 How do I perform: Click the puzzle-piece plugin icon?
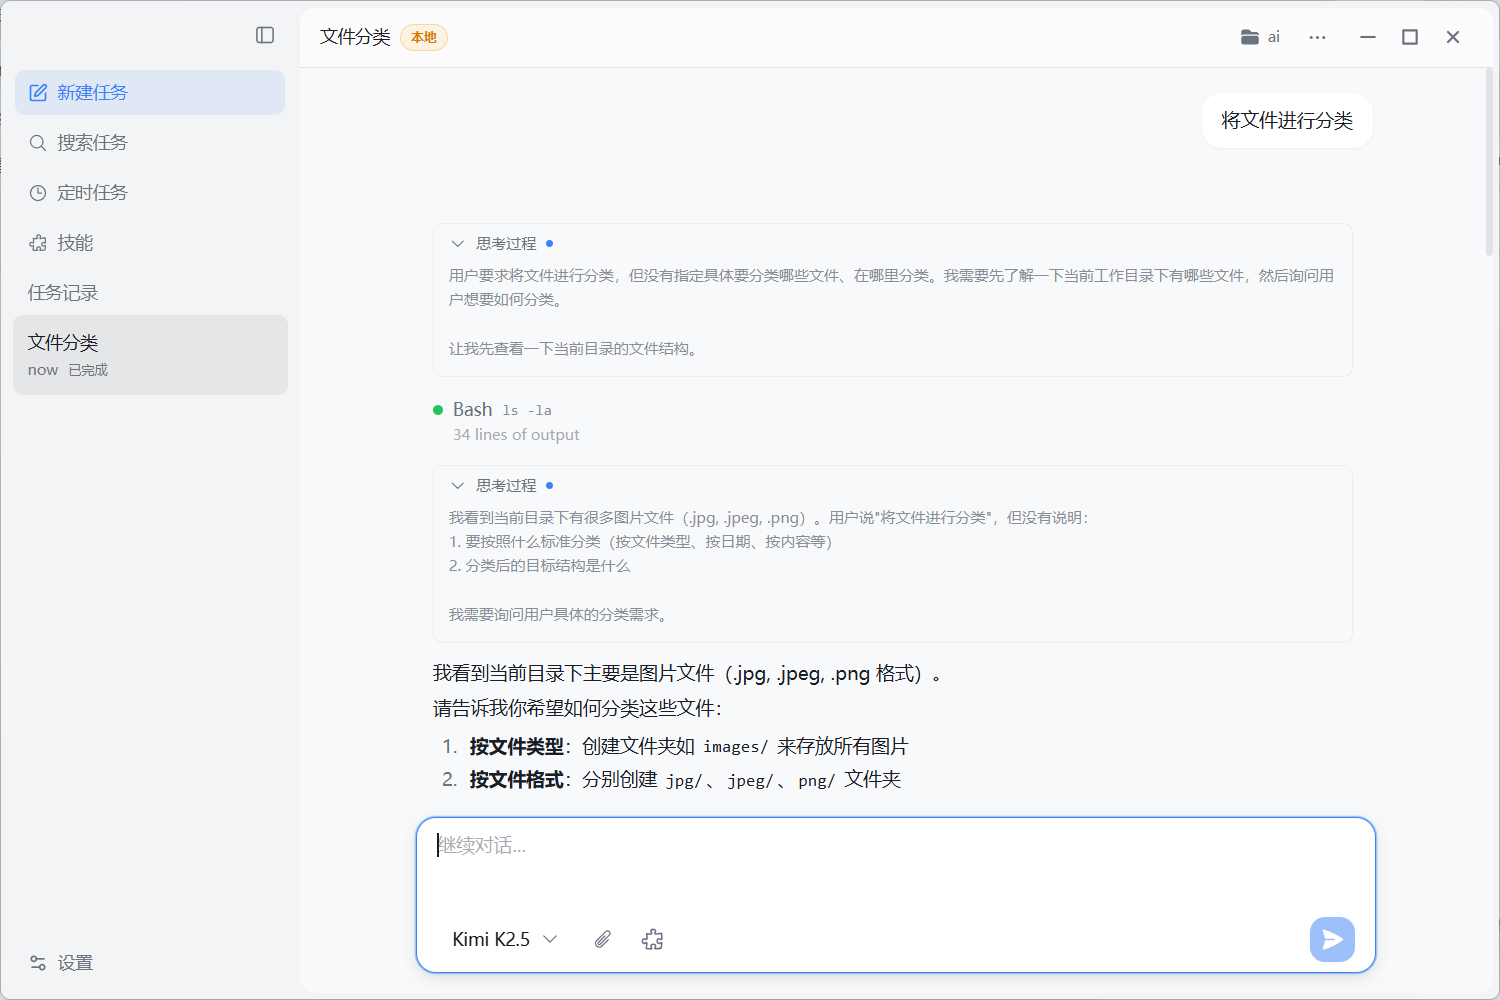pyautogui.click(x=652, y=939)
